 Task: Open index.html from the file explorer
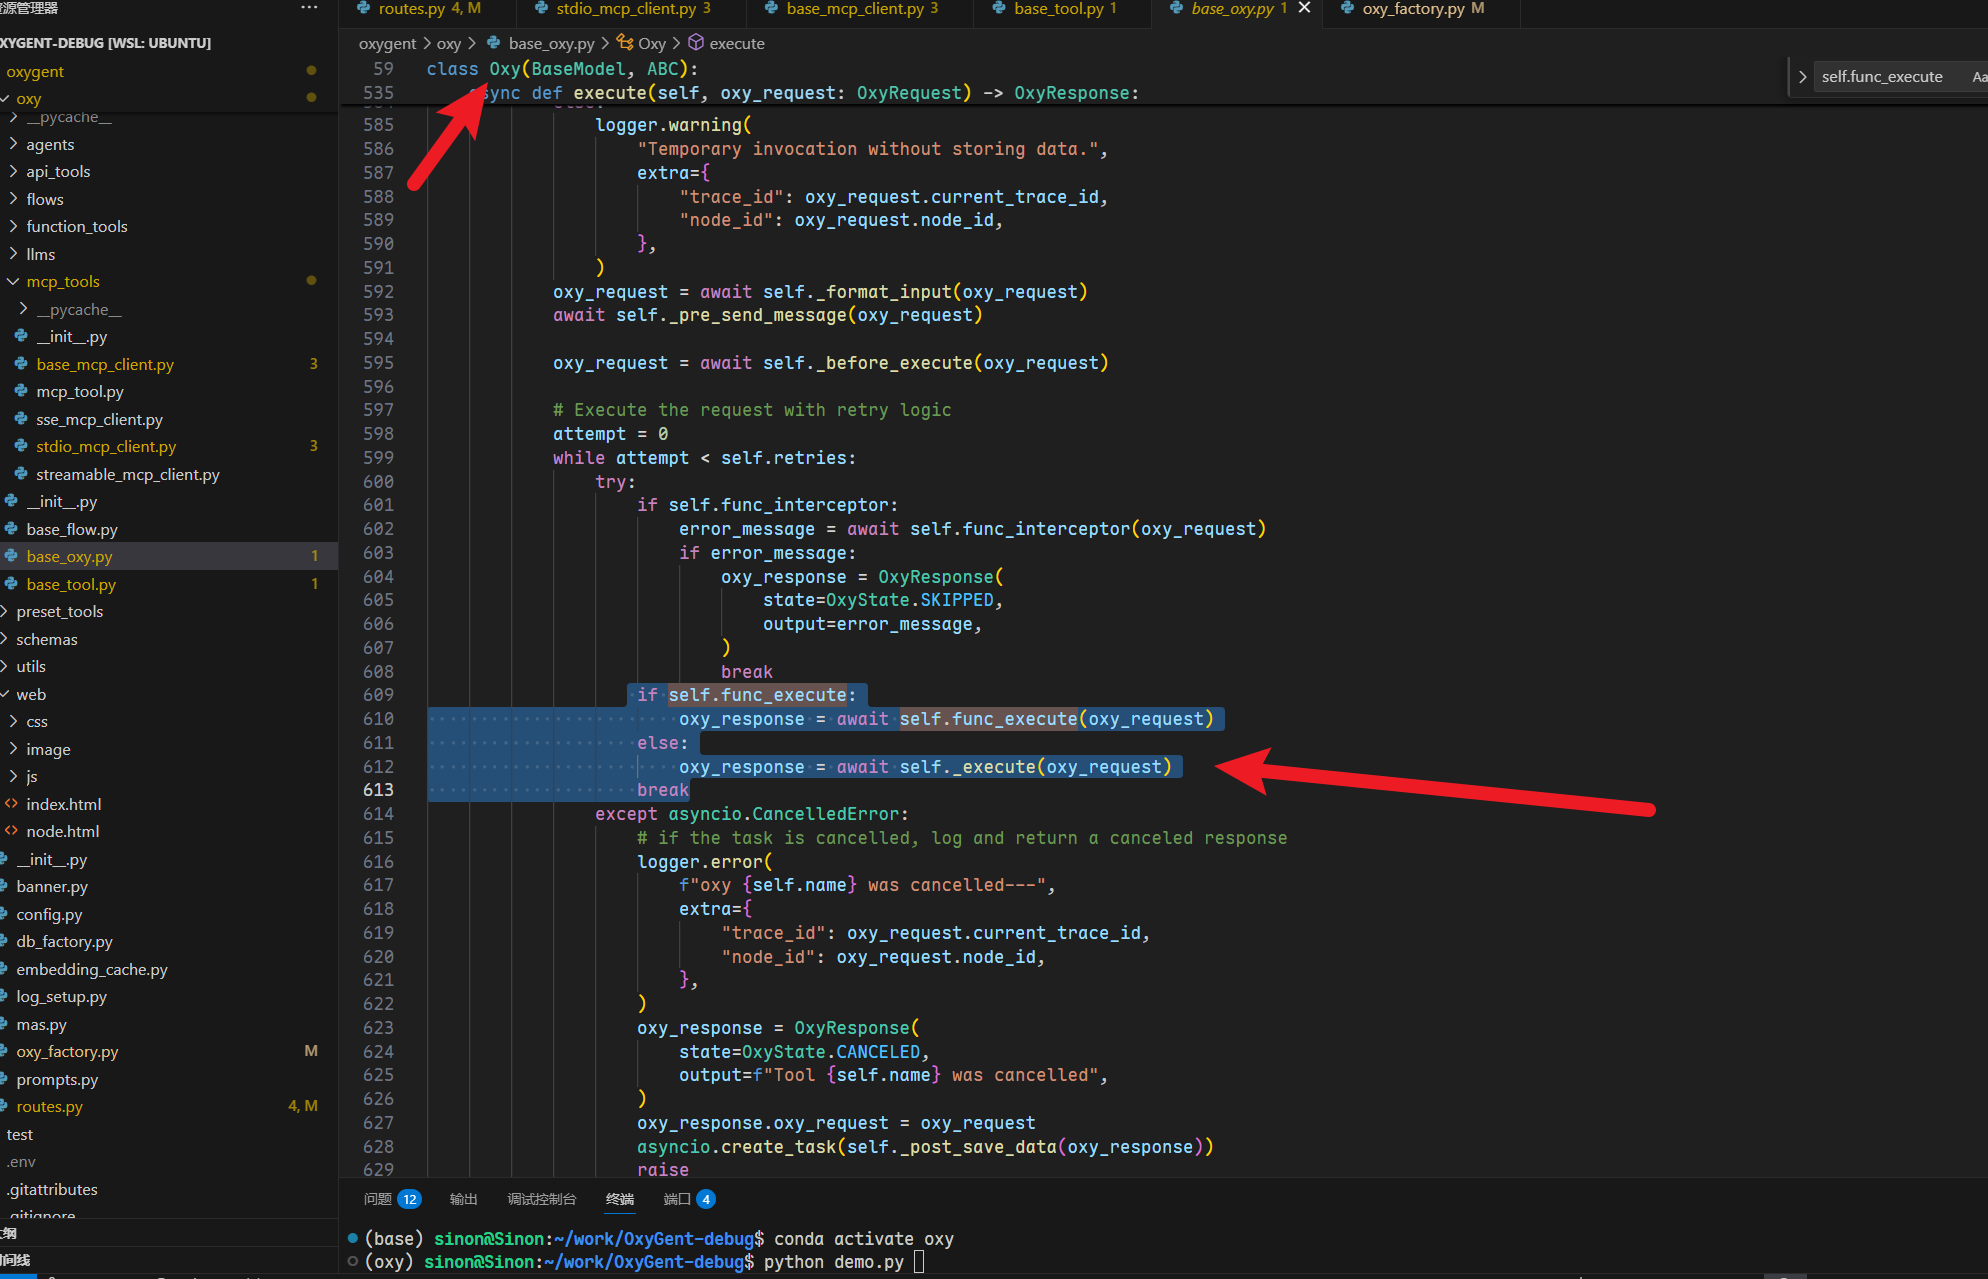(x=63, y=804)
